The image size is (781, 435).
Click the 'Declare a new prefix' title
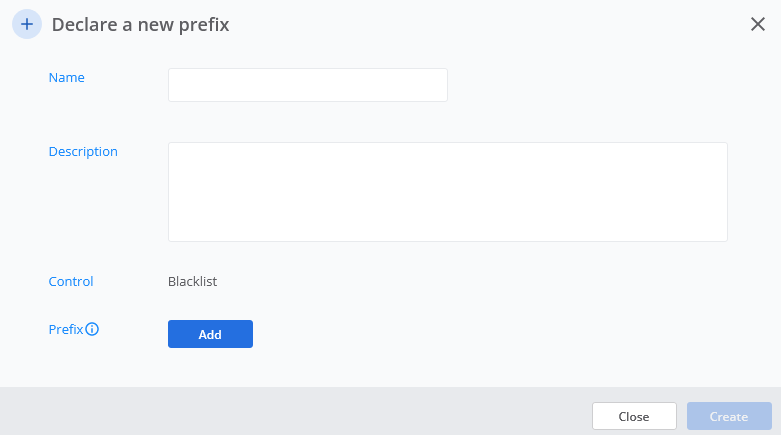pos(140,24)
